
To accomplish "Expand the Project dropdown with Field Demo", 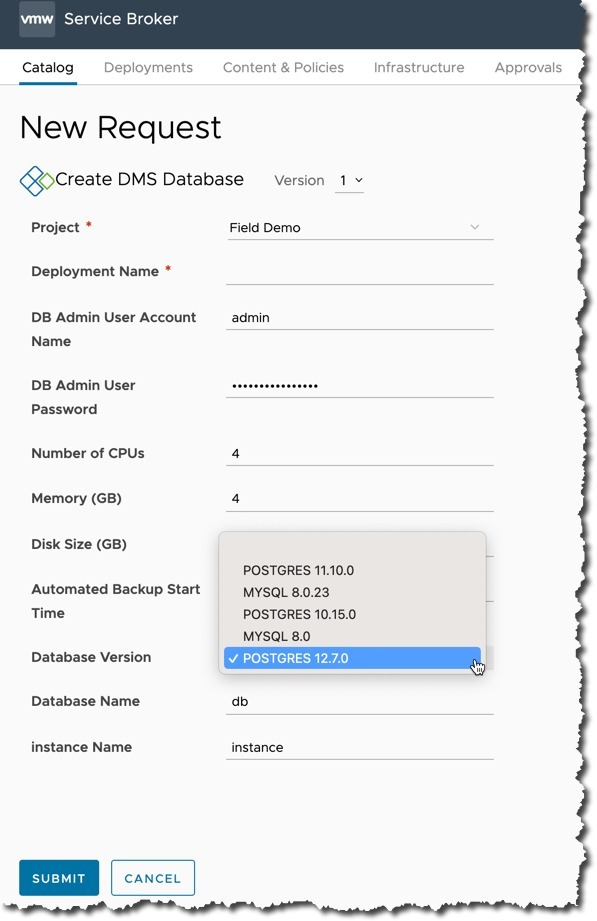I will tap(360, 228).
